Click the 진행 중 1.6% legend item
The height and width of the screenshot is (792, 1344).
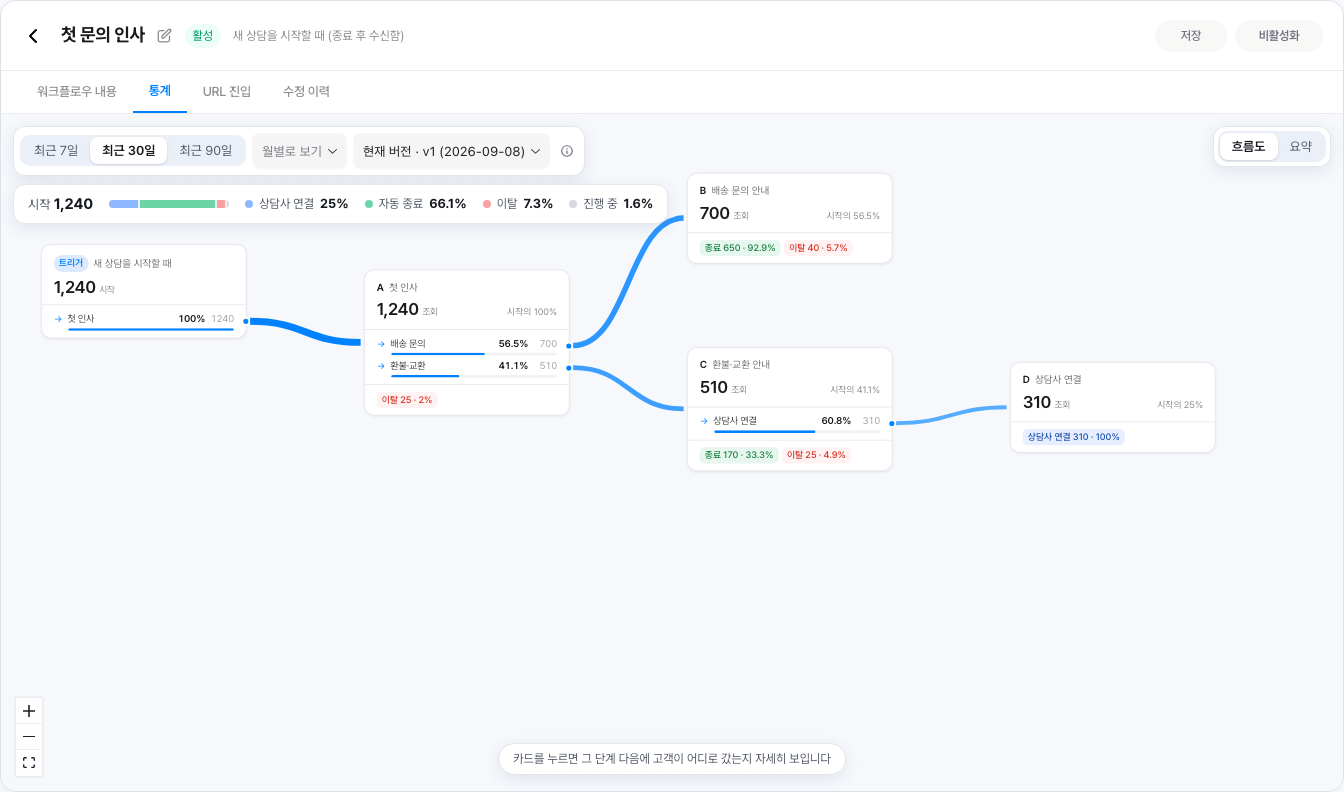click(610, 204)
